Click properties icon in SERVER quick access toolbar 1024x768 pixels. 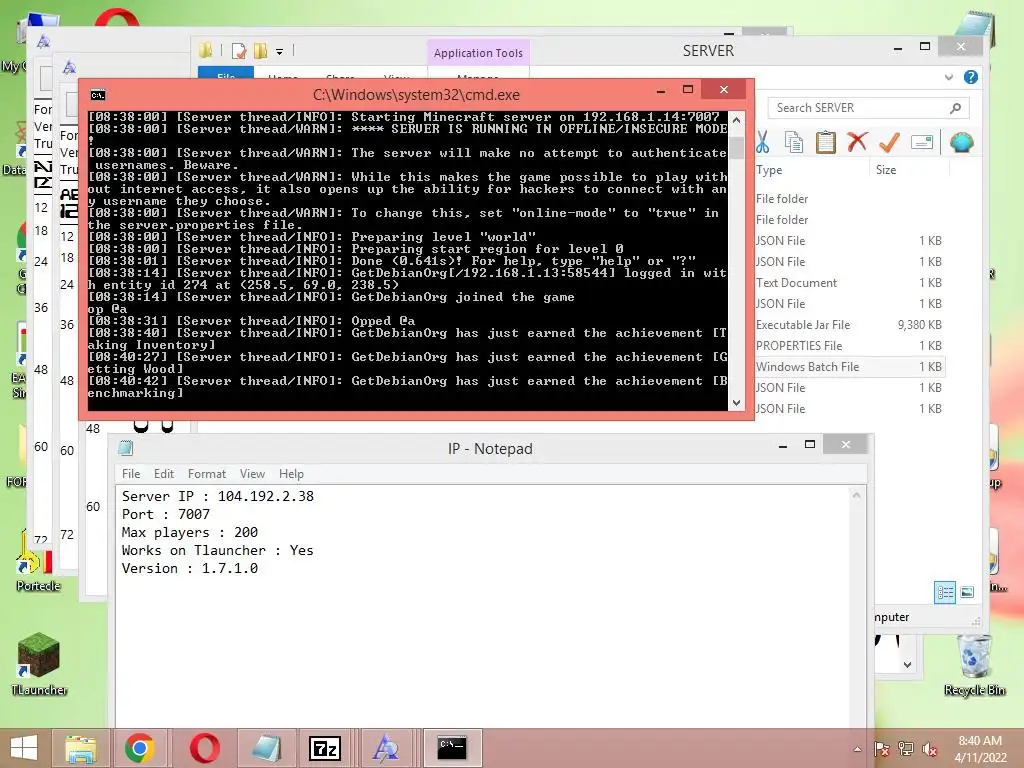click(239, 51)
